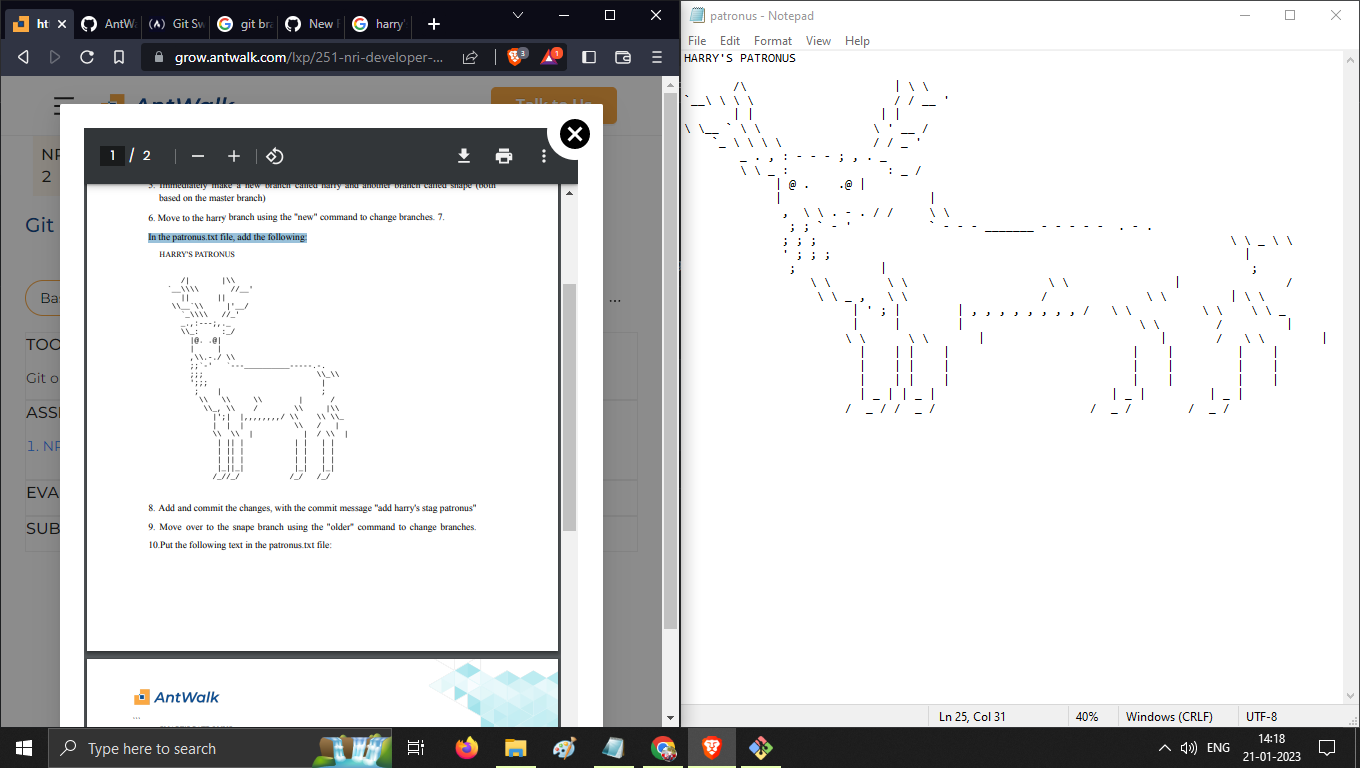Rotate the PDF page
The width and height of the screenshot is (1360, 768).
[274, 156]
